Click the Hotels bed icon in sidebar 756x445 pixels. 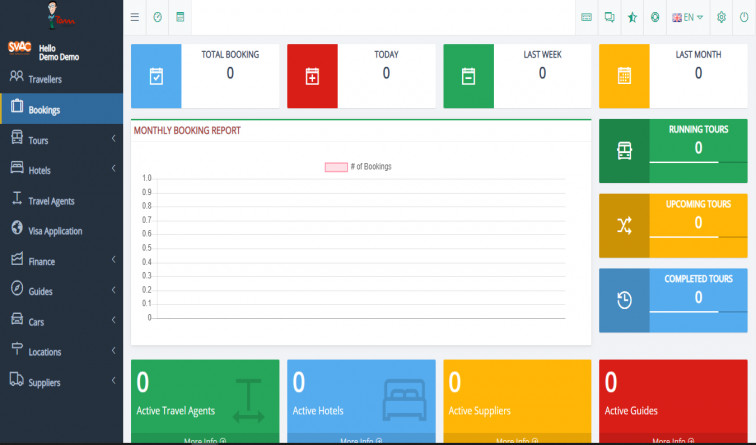tap(17, 167)
